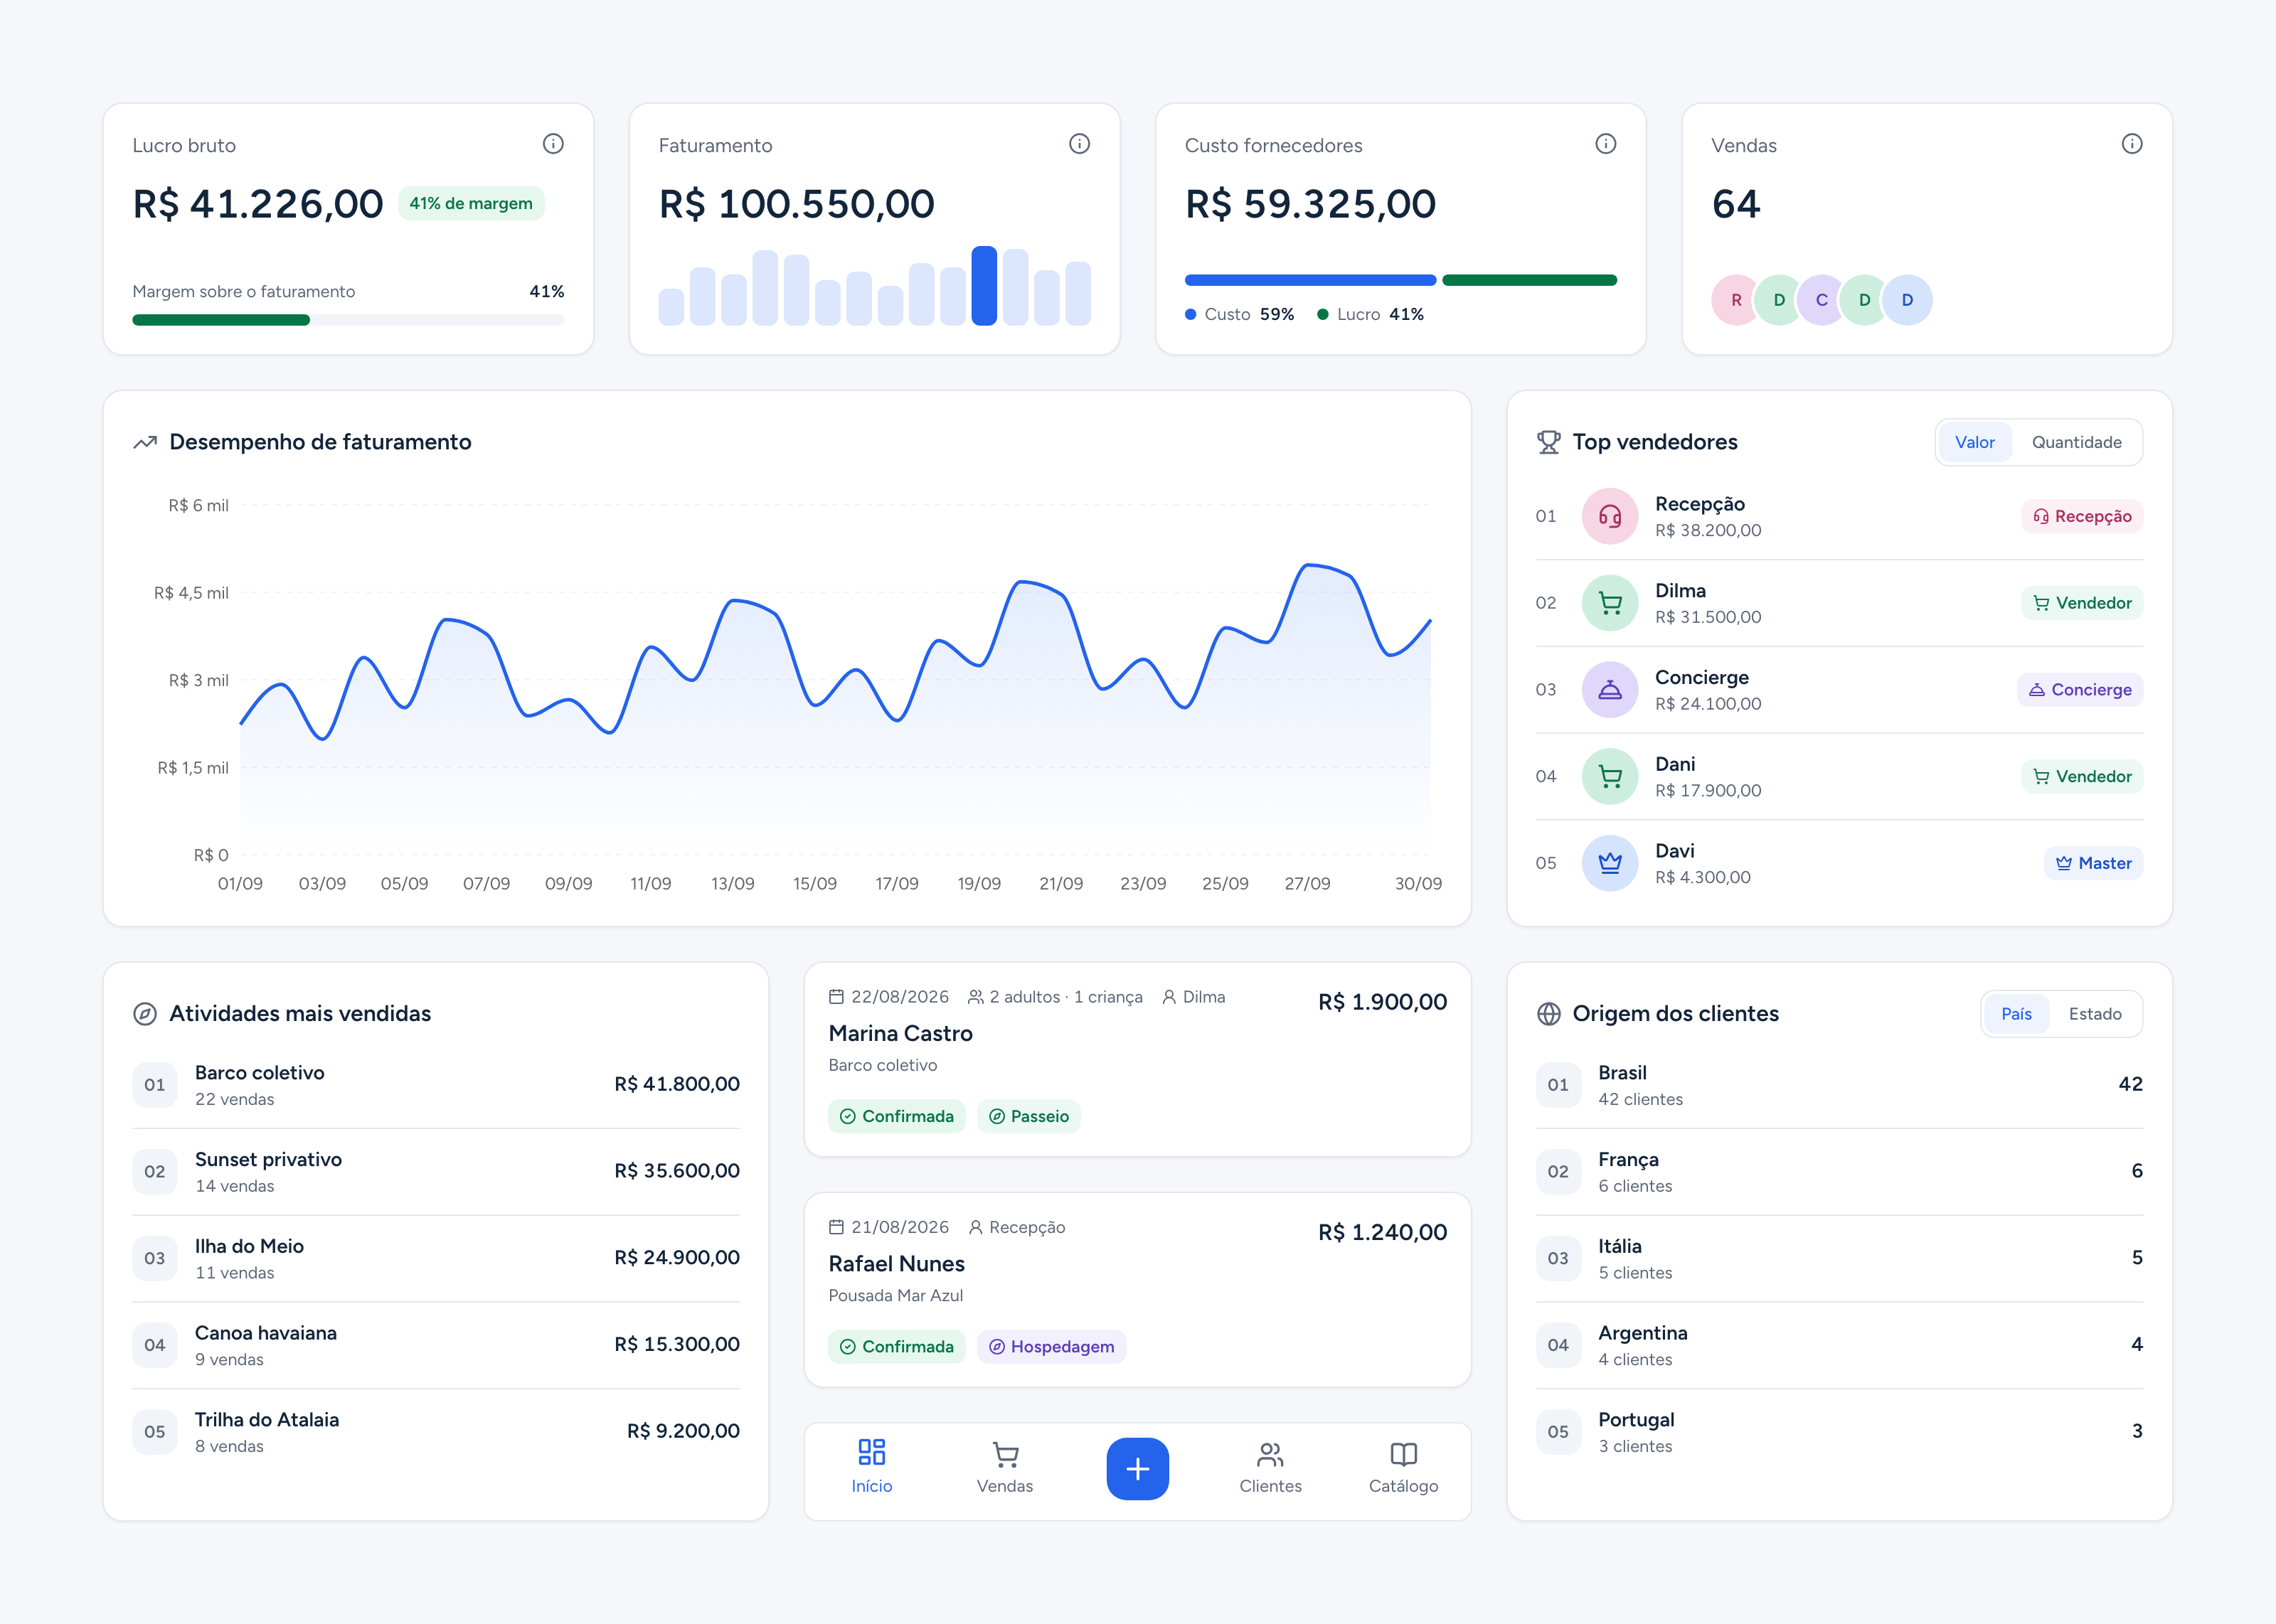
Task: Show client origin by Estado
Action: 2094,1014
